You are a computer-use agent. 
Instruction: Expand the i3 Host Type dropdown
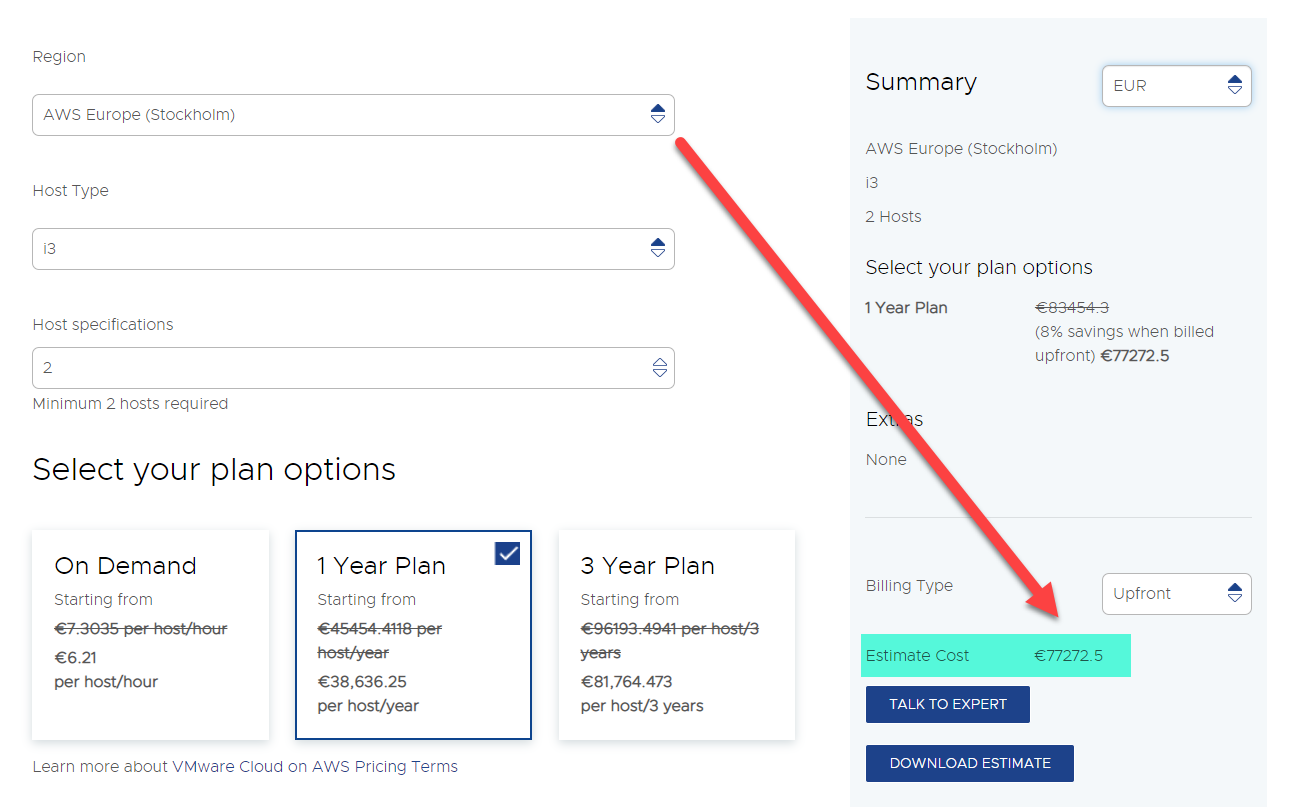(x=340, y=249)
